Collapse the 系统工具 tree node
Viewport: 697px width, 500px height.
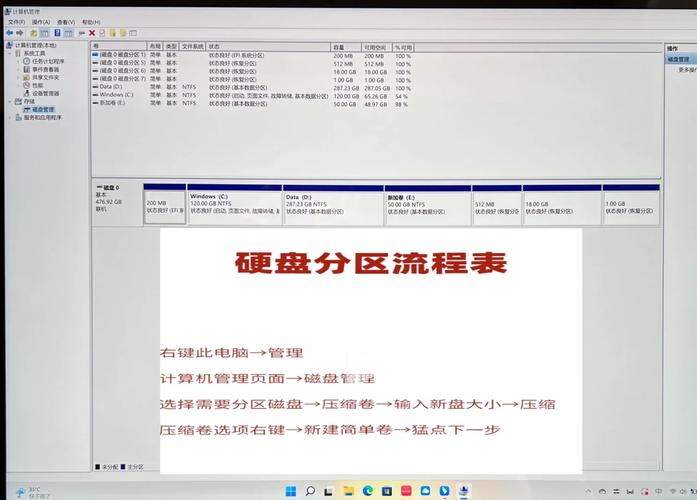(10, 53)
